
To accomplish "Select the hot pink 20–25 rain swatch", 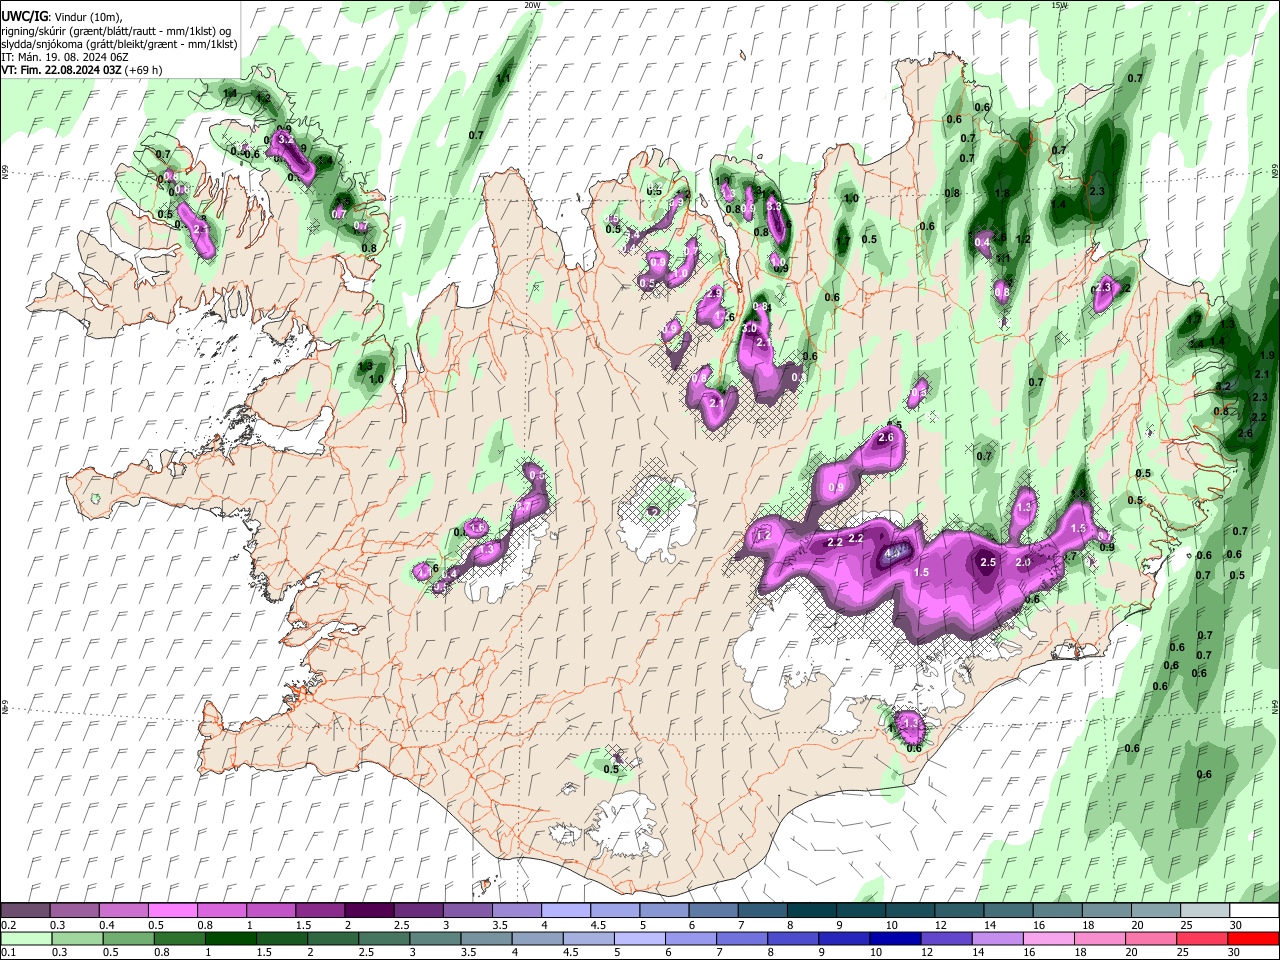I will pyautogui.click(x=1151, y=938).
